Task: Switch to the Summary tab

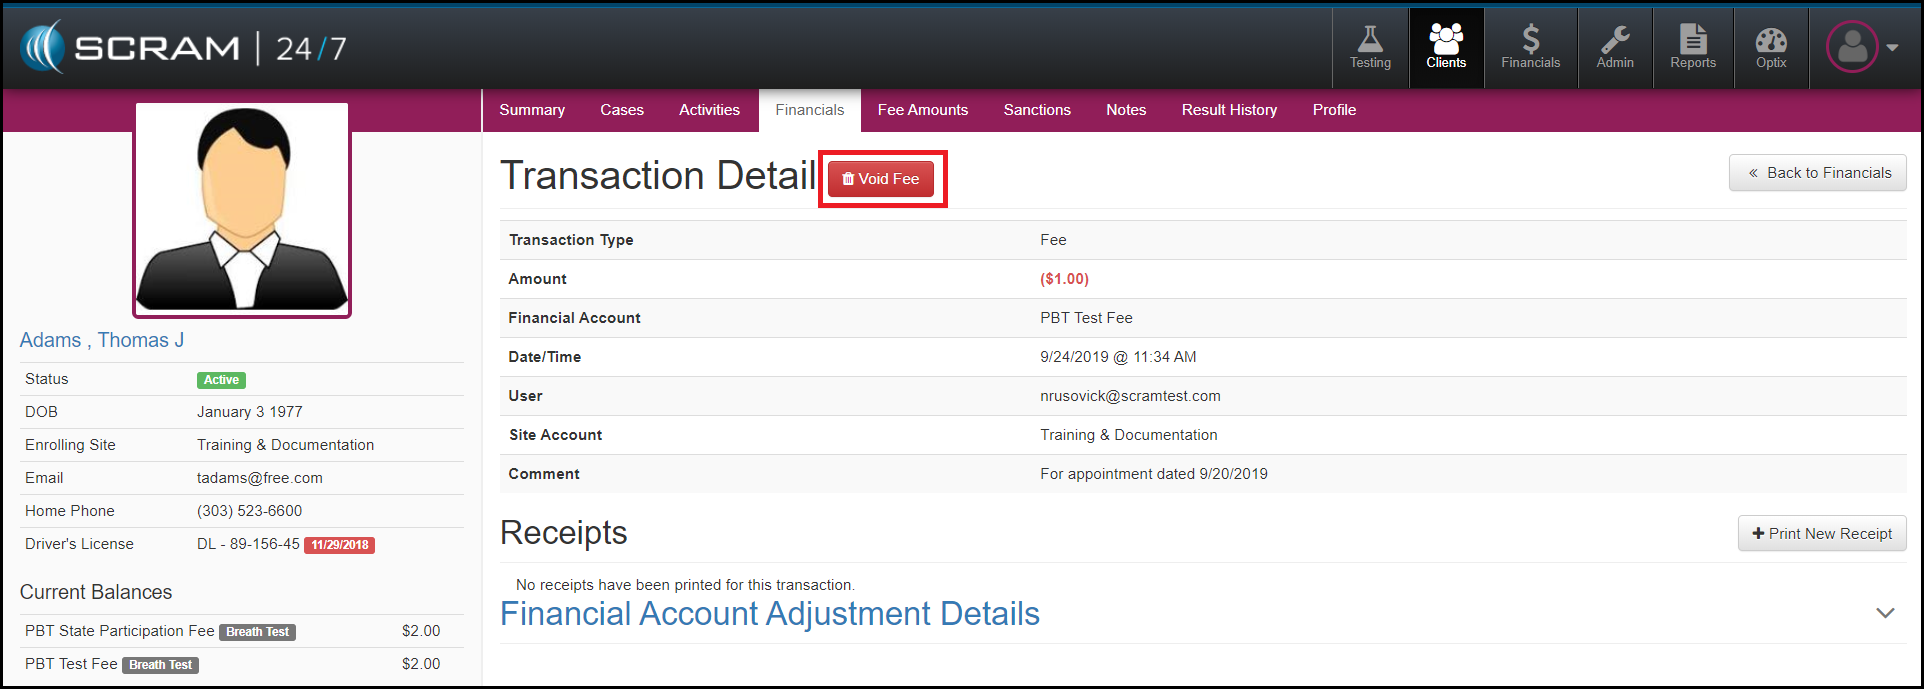Action: (532, 110)
